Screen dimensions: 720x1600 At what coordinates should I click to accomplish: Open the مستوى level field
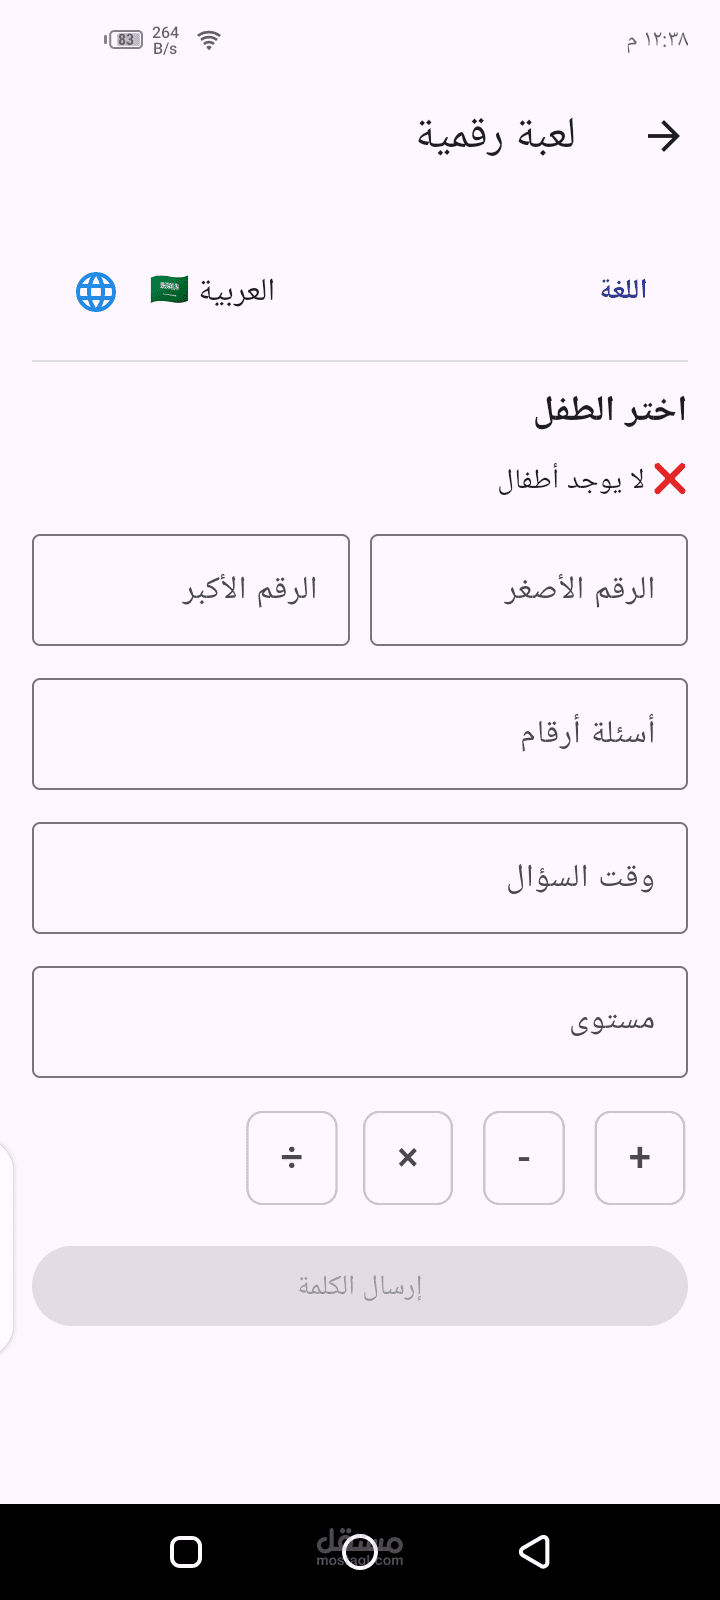(x=360, y=1022)
